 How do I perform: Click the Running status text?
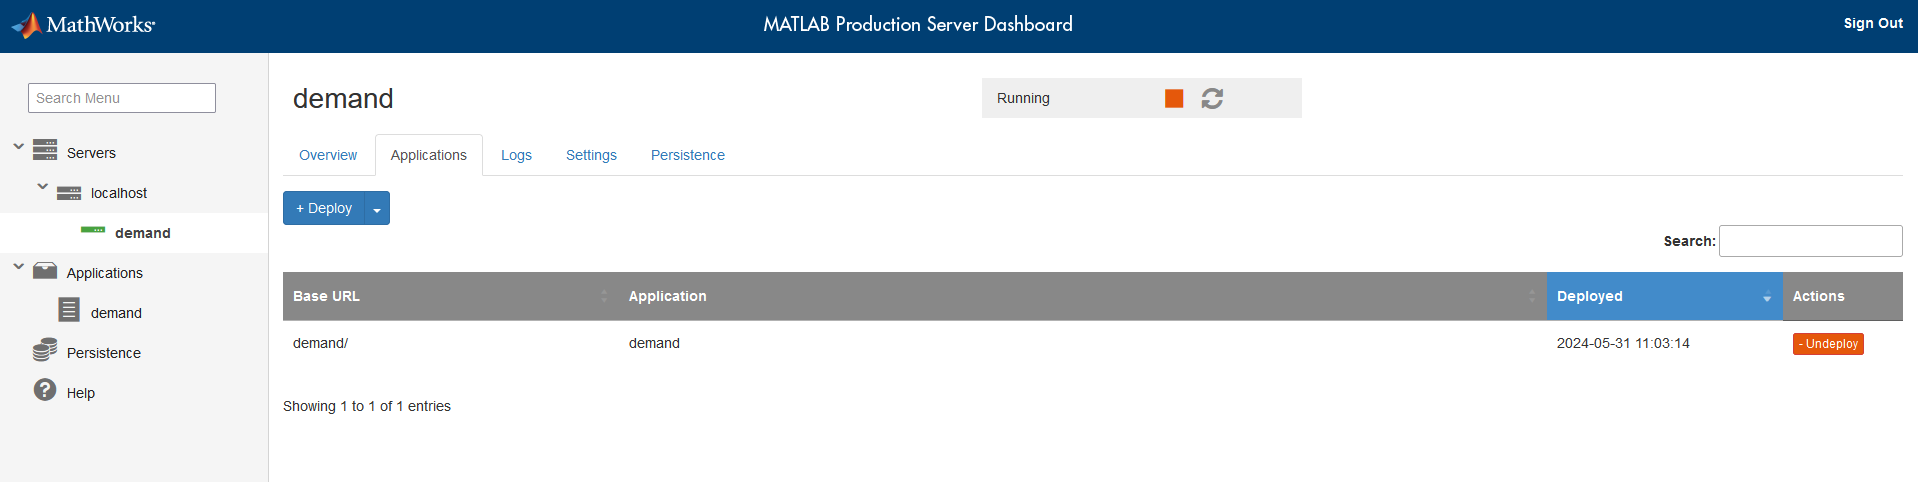click(x=1023, y=98)
